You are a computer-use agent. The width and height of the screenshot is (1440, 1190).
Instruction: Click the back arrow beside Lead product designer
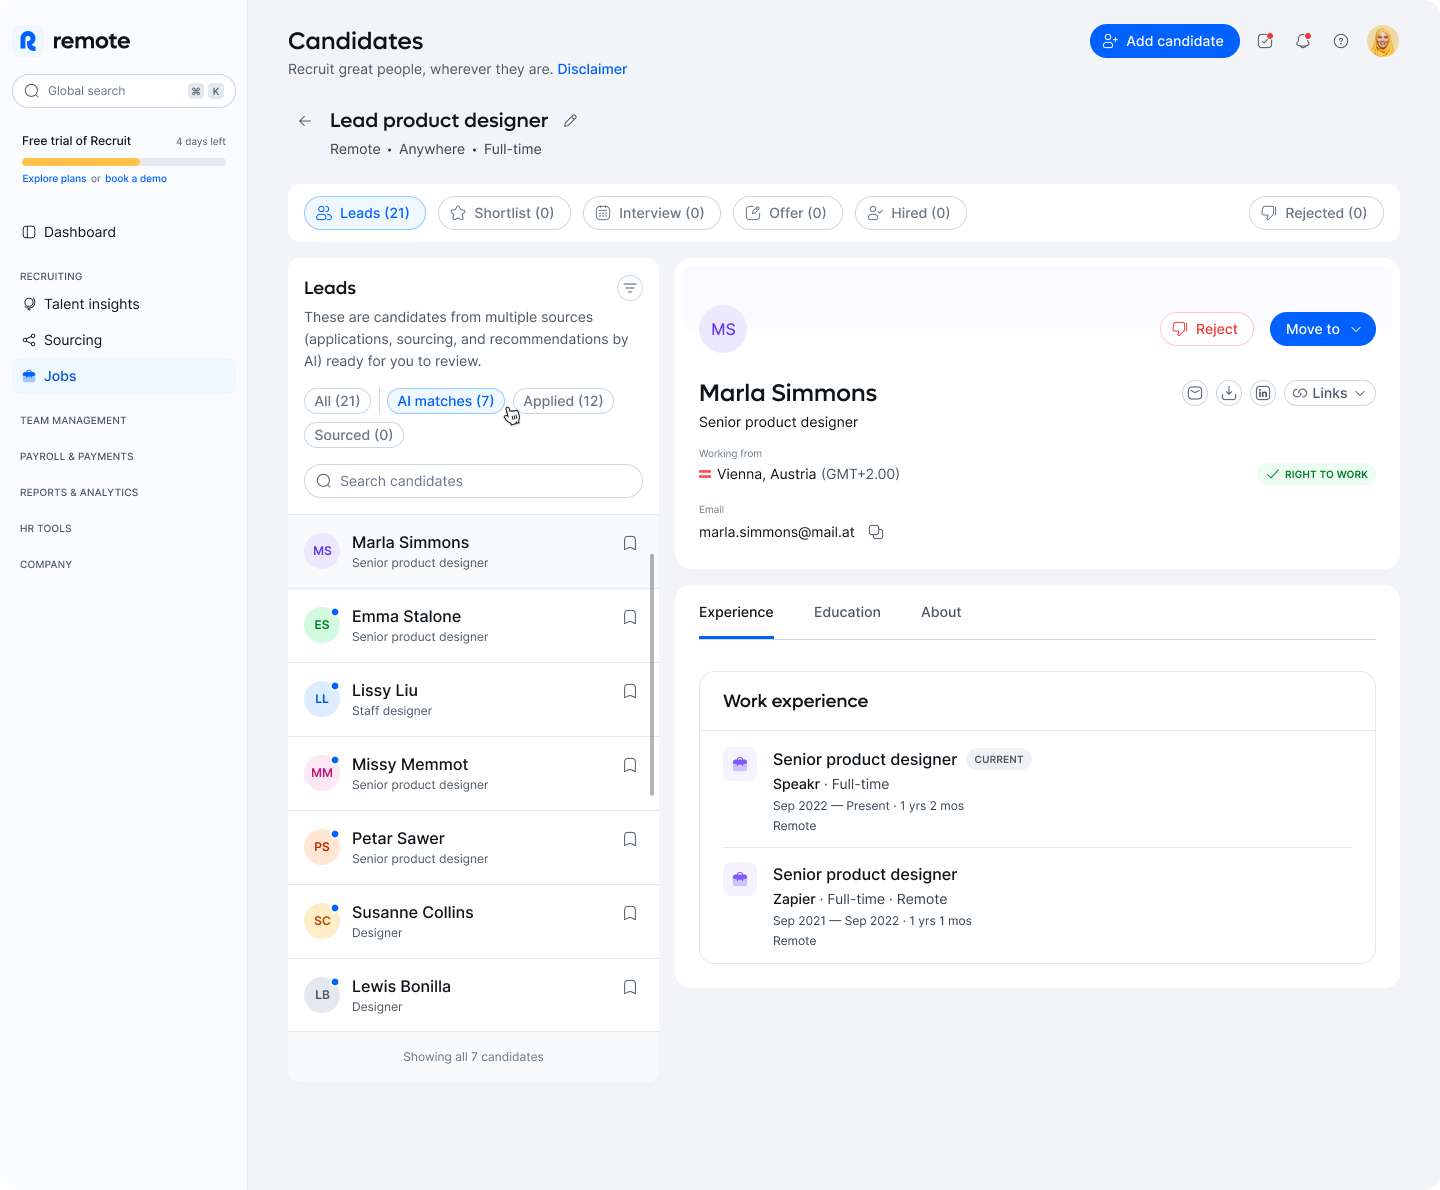tap(305, 121)
